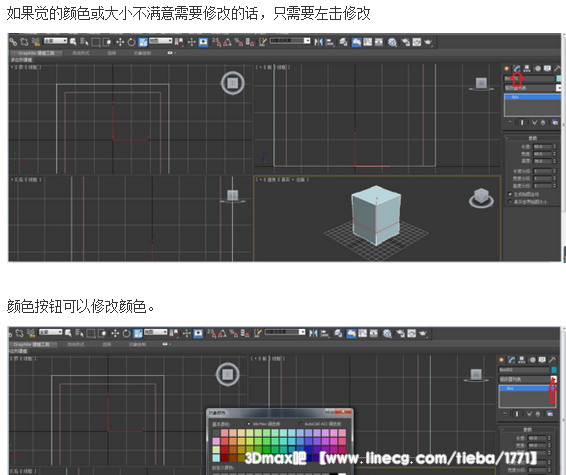Click Unlink Selection icon in upper screenshot
Viewport: 566px width, 475px height.
click(24, 42)
